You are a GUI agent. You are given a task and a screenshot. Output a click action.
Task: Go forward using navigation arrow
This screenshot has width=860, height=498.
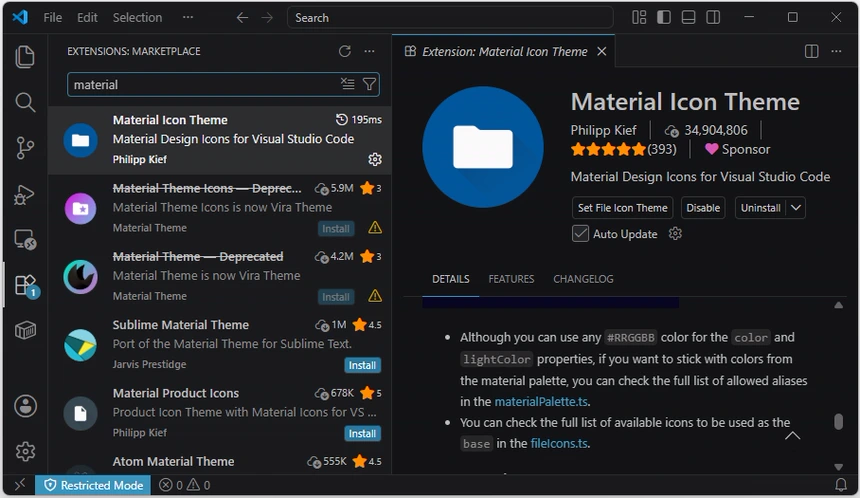click(267, 18)
